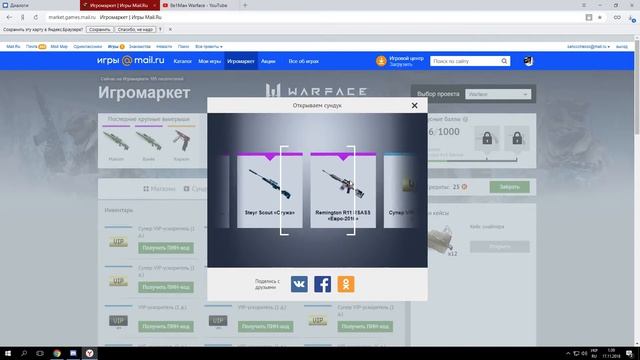Click the grey Открыть button for sniper case
The width and height of the screenshot is (640, 360).
click(x=500, y=247)
